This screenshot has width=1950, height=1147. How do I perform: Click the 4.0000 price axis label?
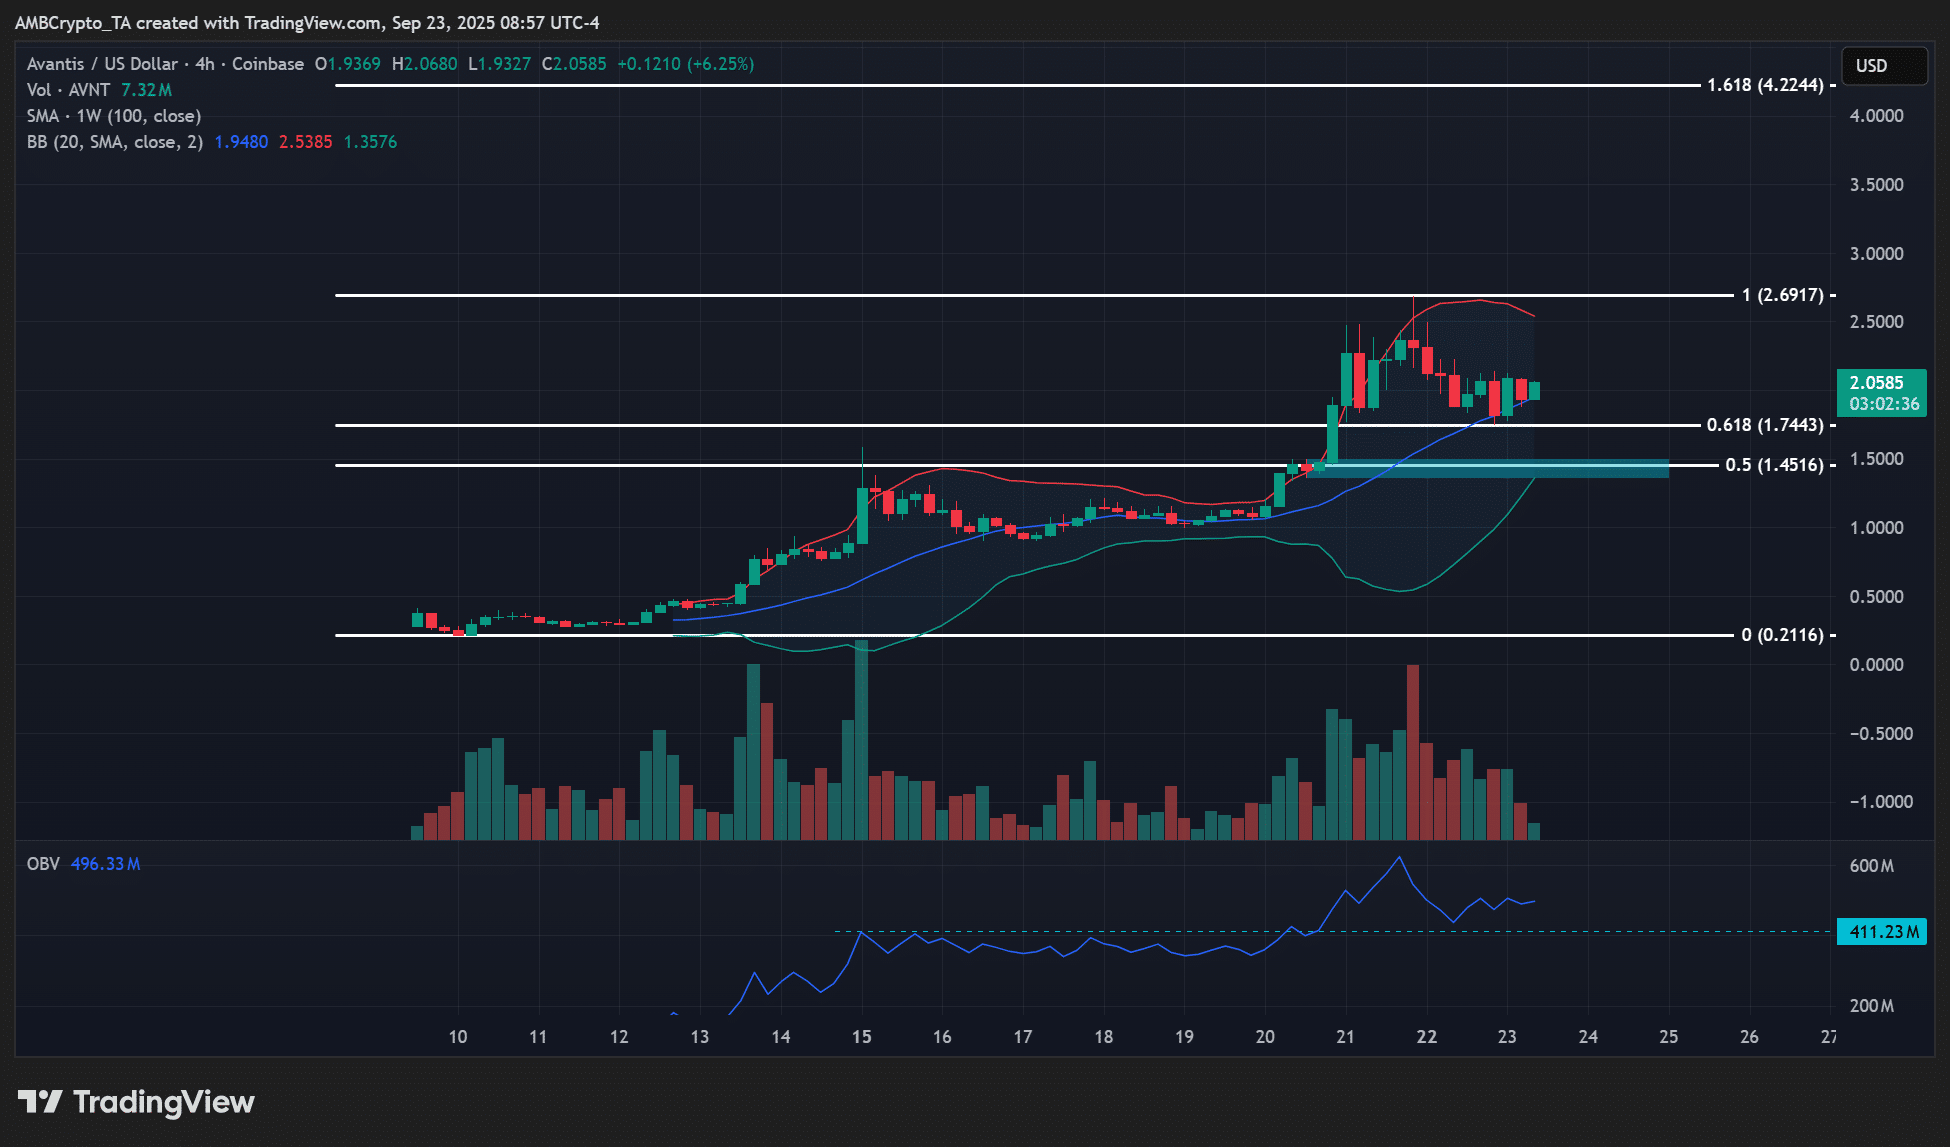tap(1876, 116)
